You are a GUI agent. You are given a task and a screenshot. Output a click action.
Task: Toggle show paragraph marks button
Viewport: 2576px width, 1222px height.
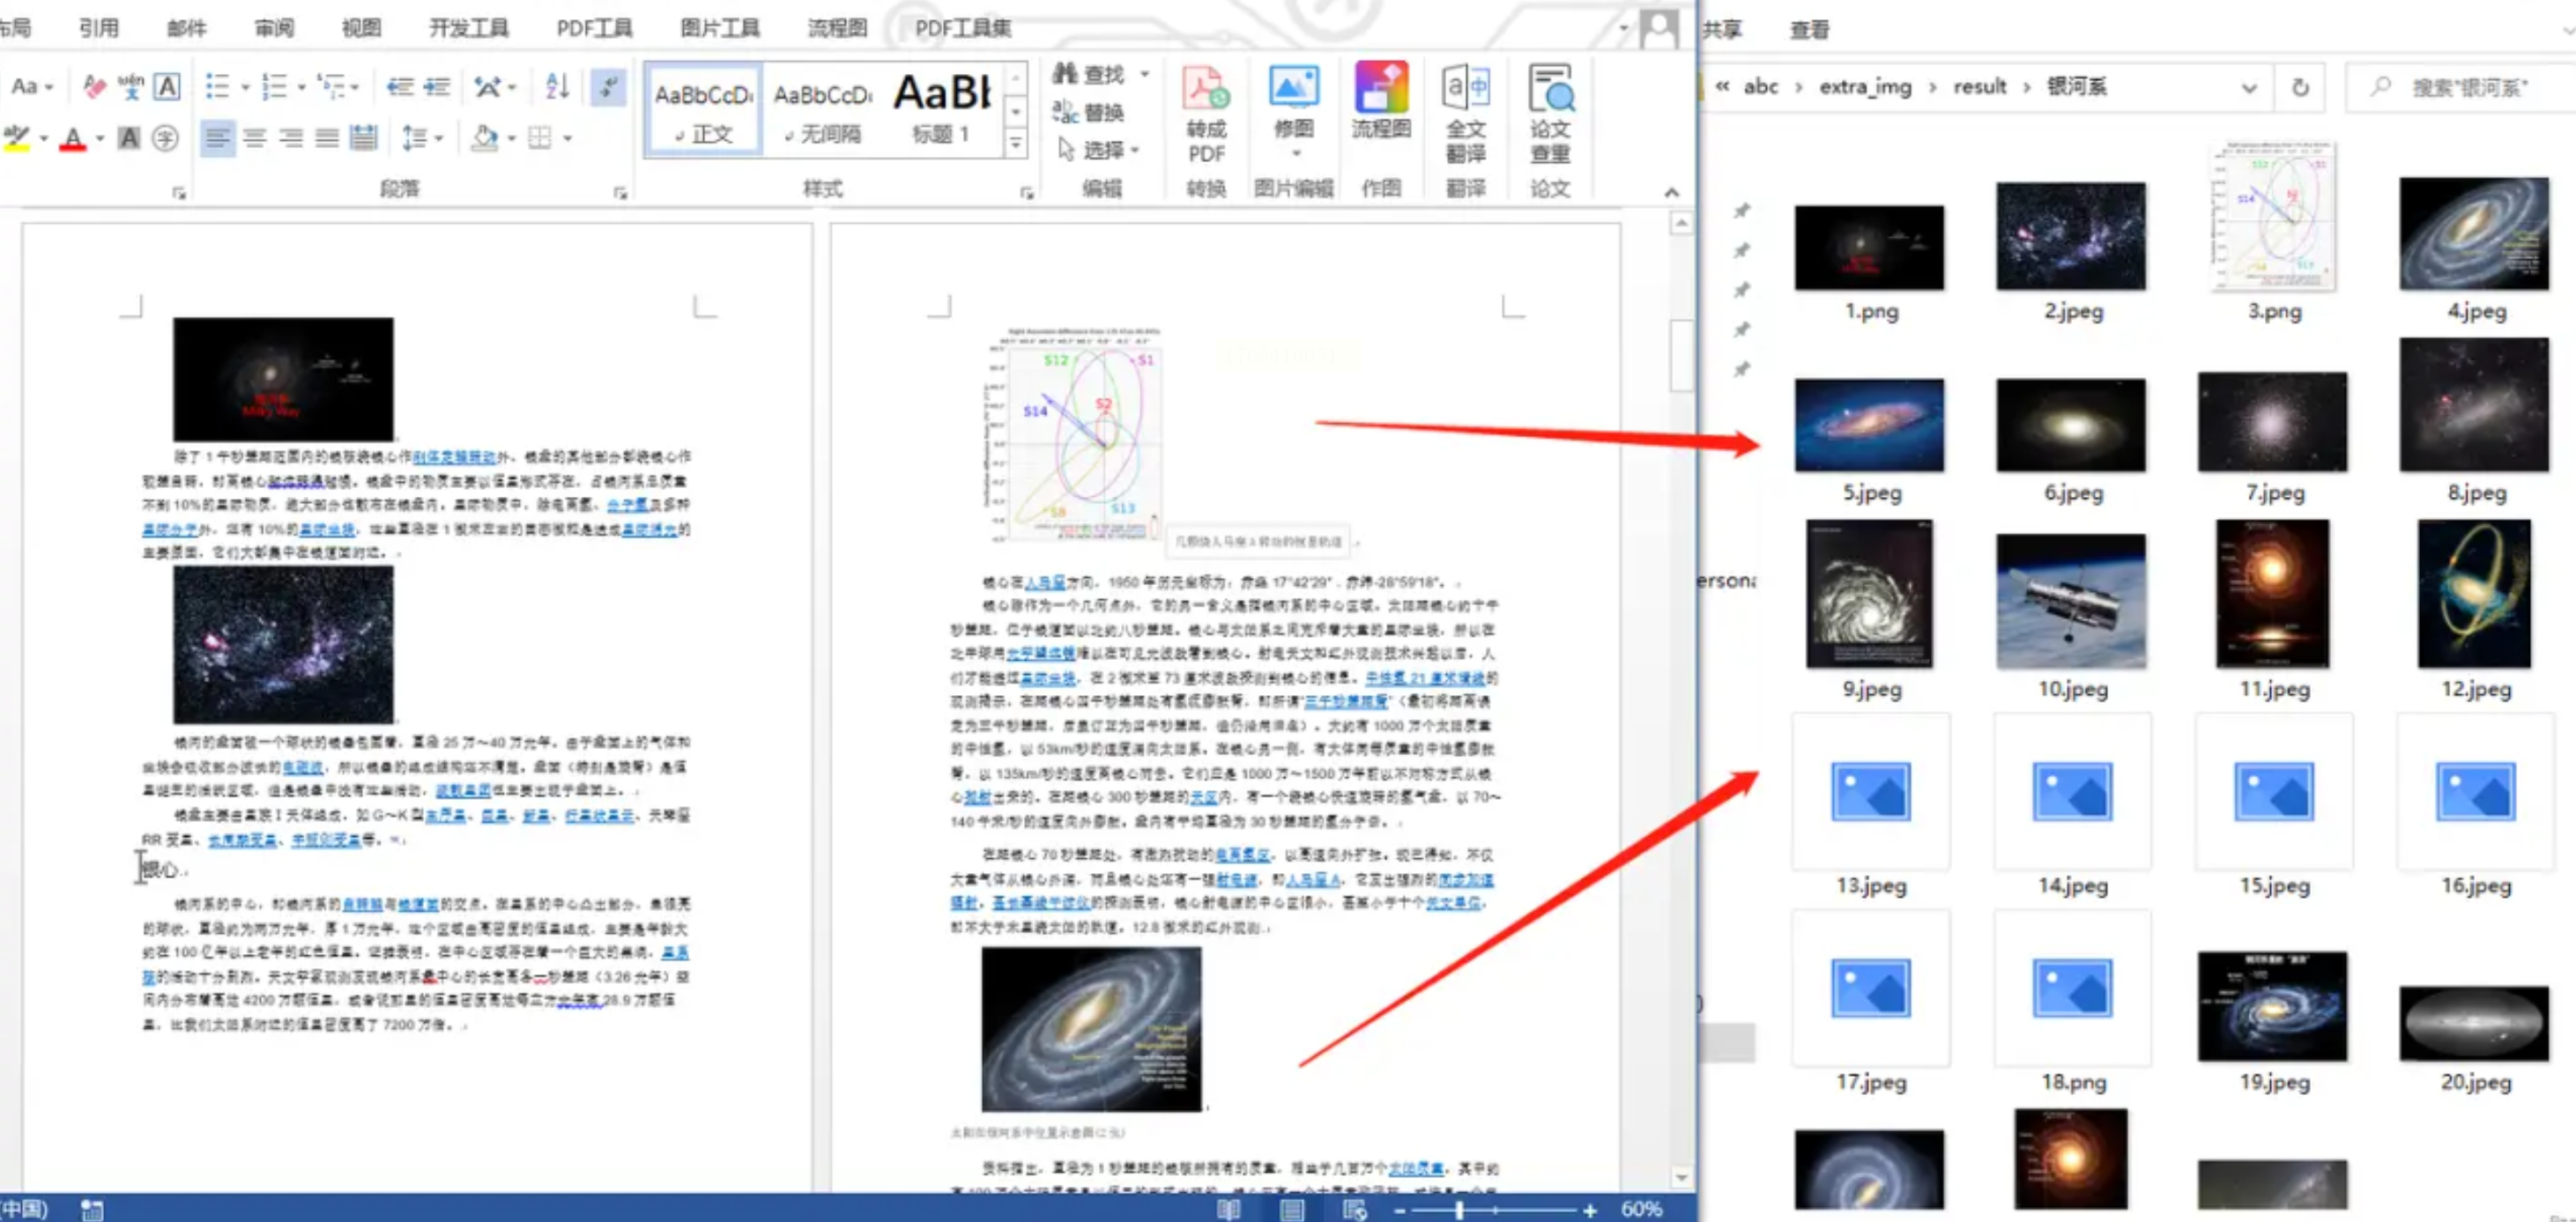[608, 86]
